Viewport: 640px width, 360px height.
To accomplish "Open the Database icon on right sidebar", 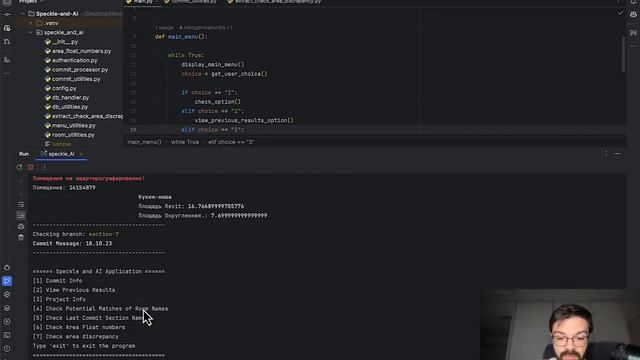I will [x=633, y=32].
